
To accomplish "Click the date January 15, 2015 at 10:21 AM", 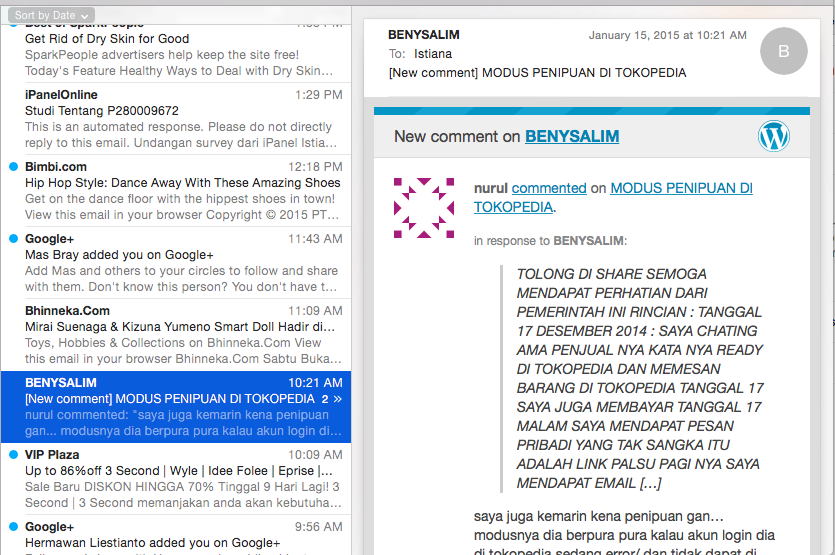I will tap(667, 35).
